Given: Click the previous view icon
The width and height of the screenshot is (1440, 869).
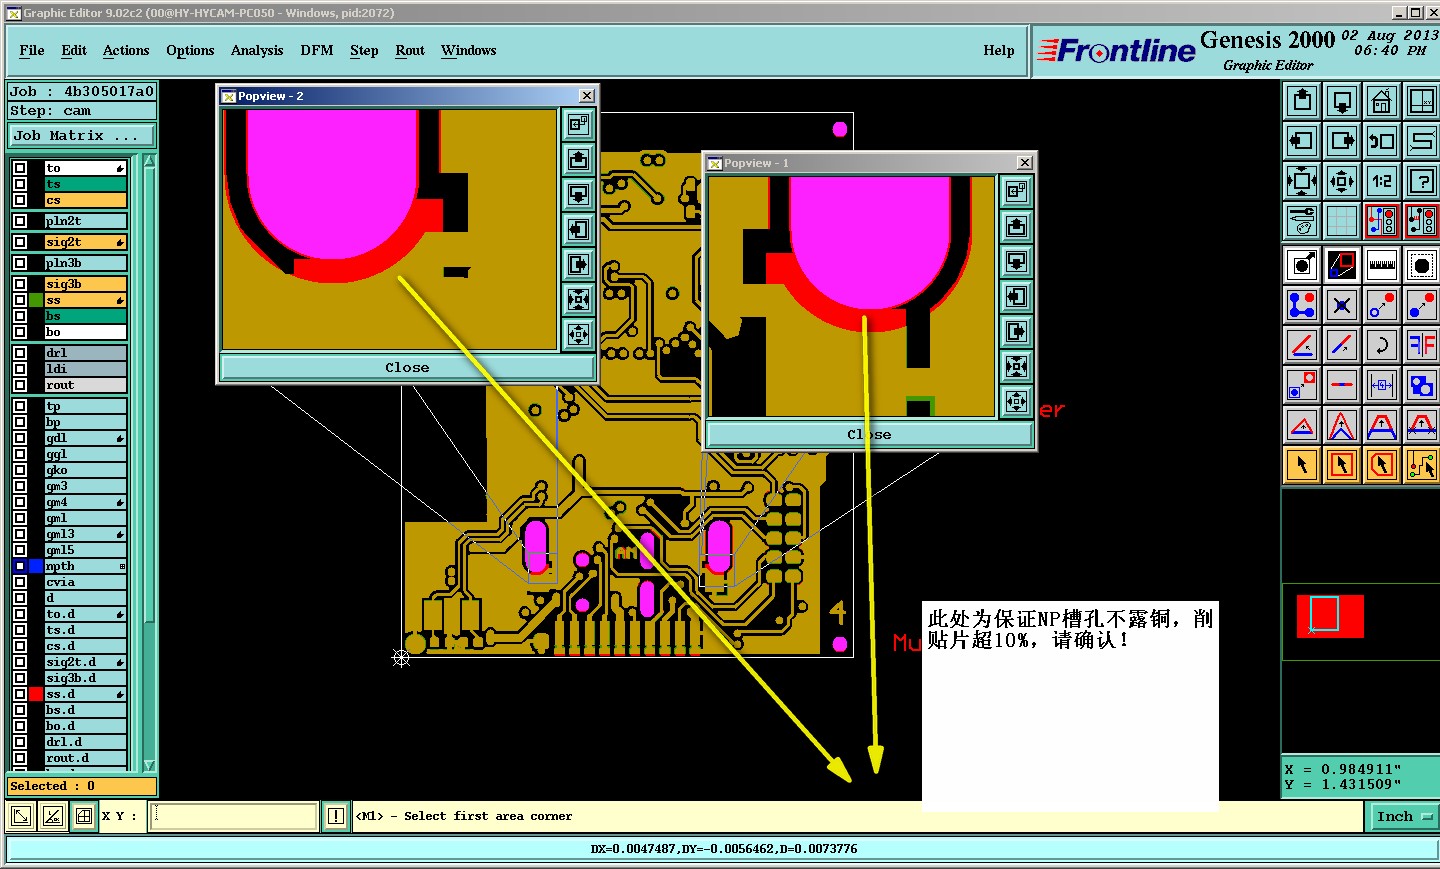Looking at the screenshot, I should (x=1382, y=141).
